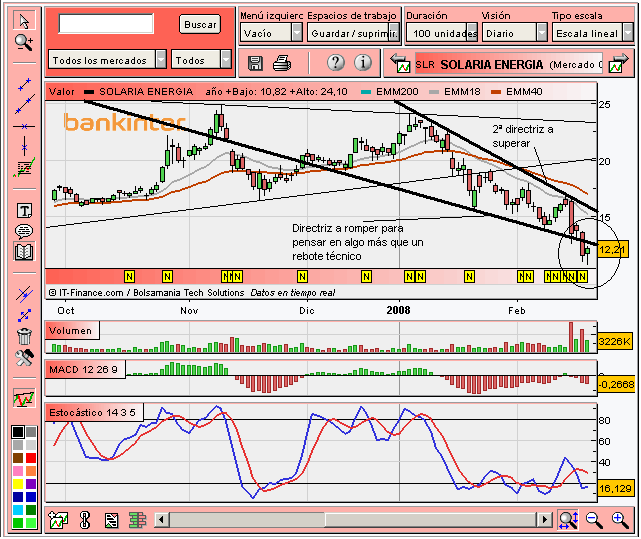Click the 12,21 price label
Viewport: 641px width, 539px height.
(612, 249)
